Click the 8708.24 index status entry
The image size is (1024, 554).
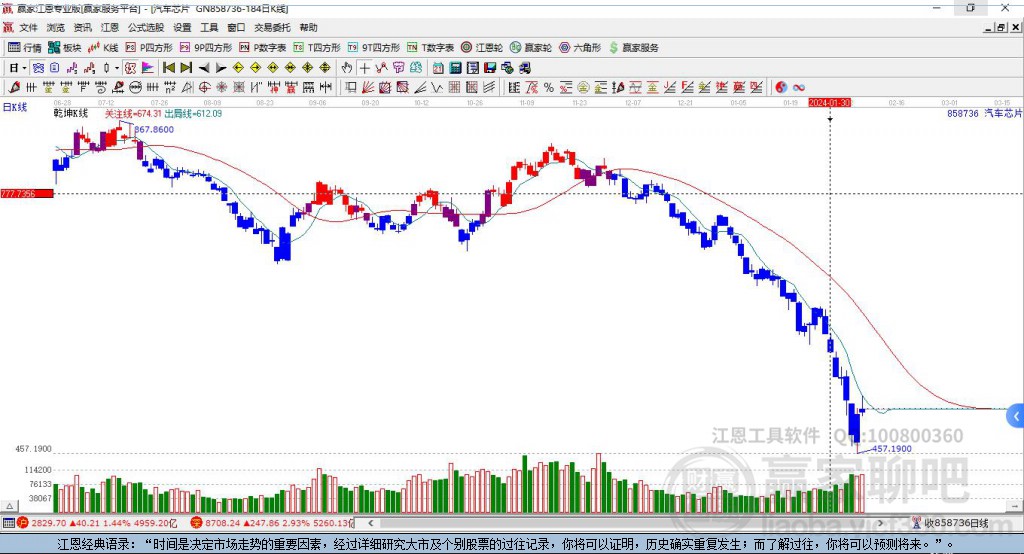tap(272, 523)
